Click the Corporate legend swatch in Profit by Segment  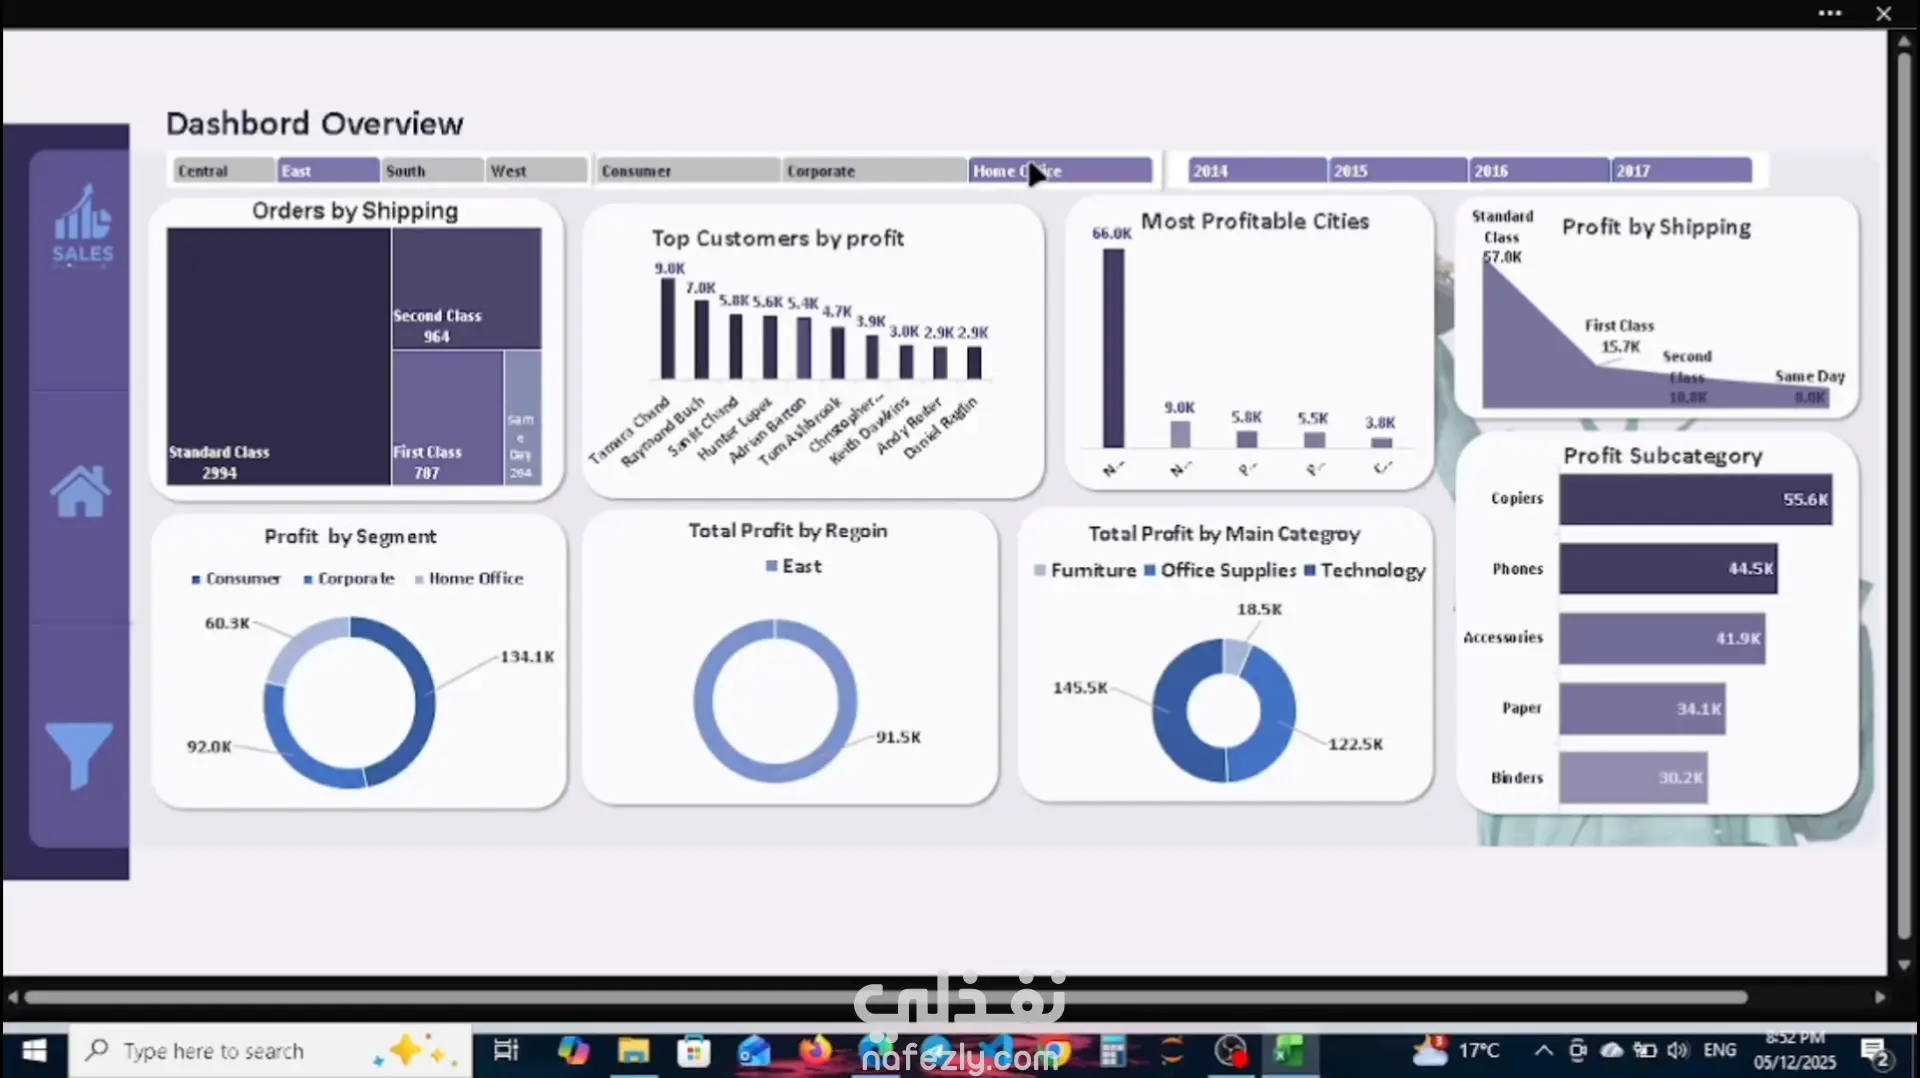(308, 579)
